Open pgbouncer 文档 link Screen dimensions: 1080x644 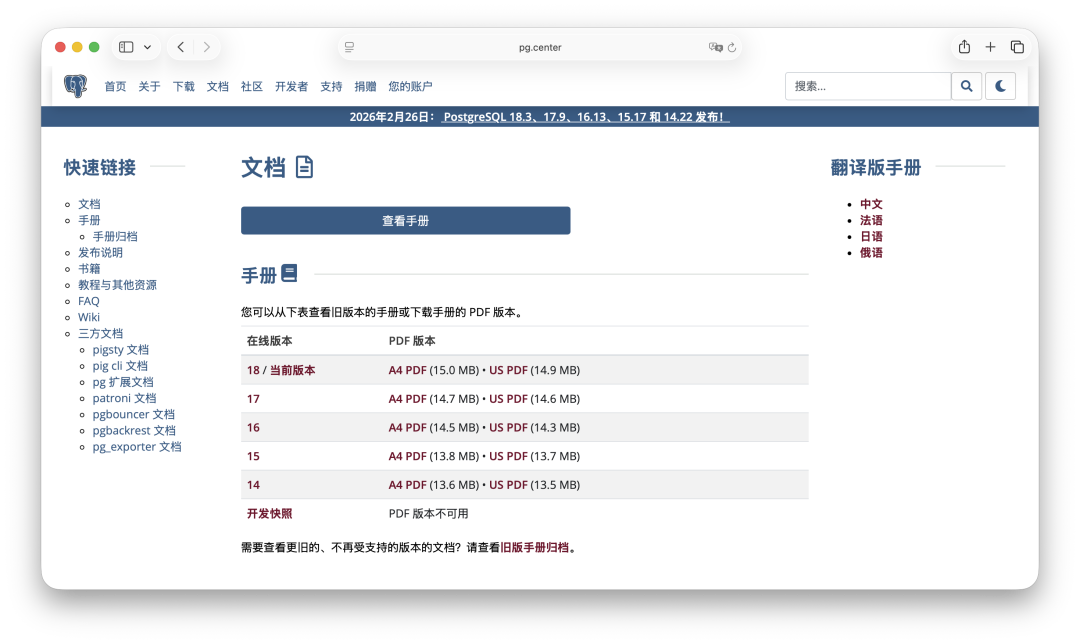[134, 414]
